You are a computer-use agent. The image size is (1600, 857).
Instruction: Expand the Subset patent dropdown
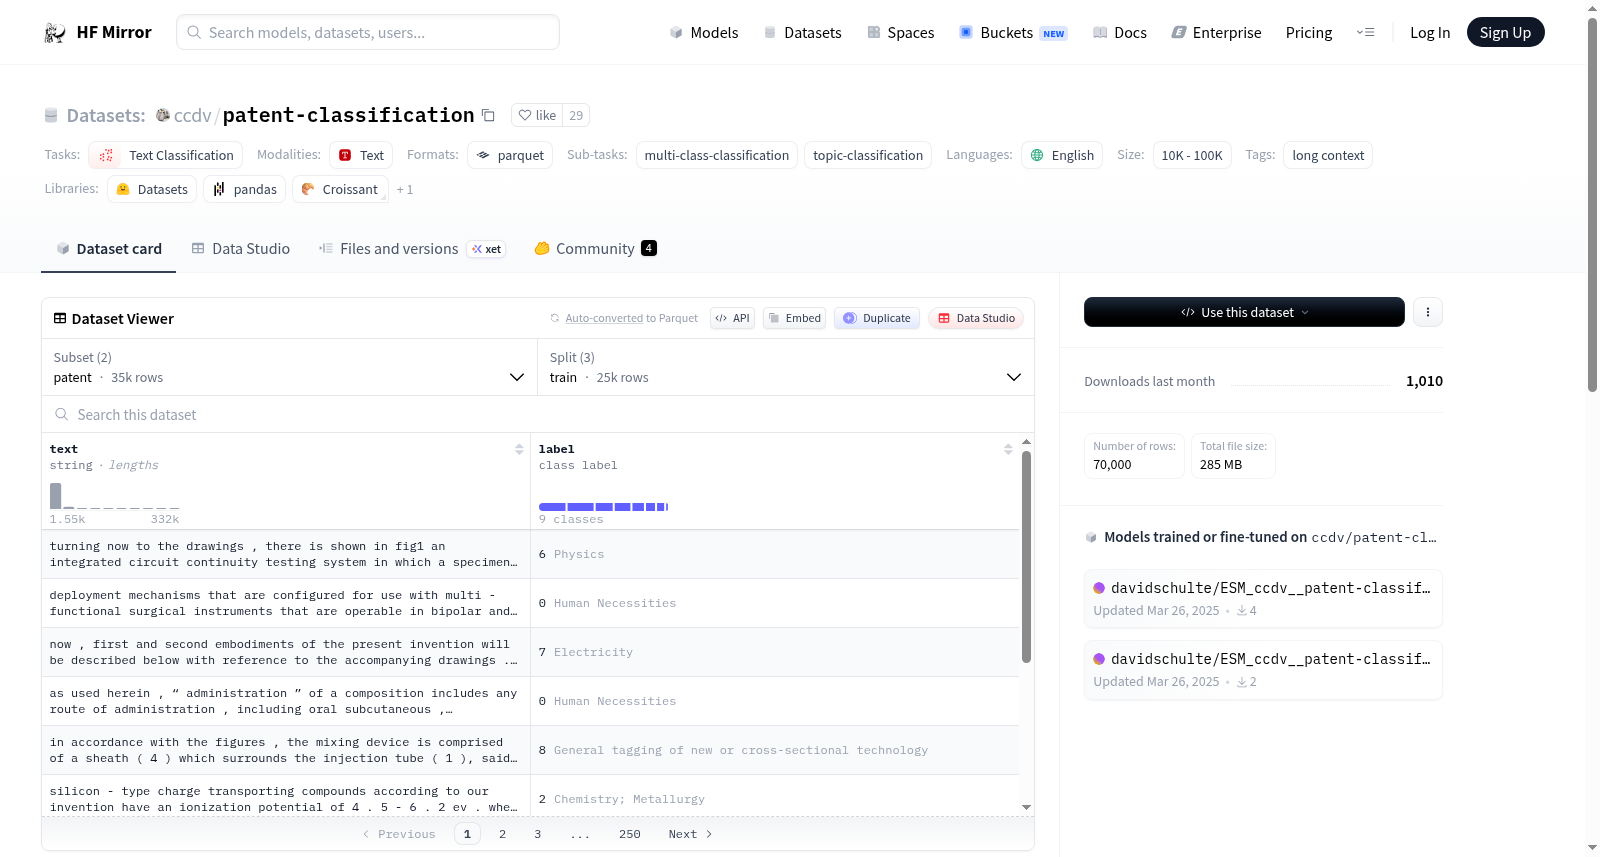(289, 367)
